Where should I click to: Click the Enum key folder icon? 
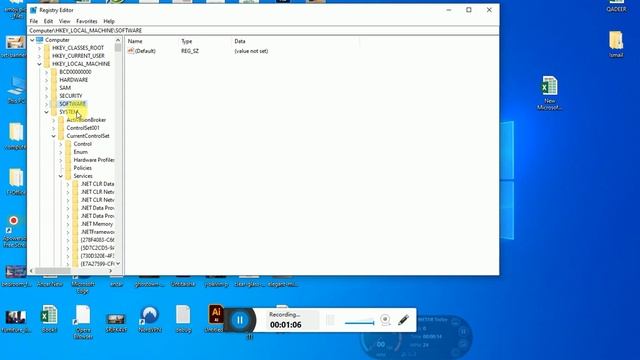click(x=68, y=152)
